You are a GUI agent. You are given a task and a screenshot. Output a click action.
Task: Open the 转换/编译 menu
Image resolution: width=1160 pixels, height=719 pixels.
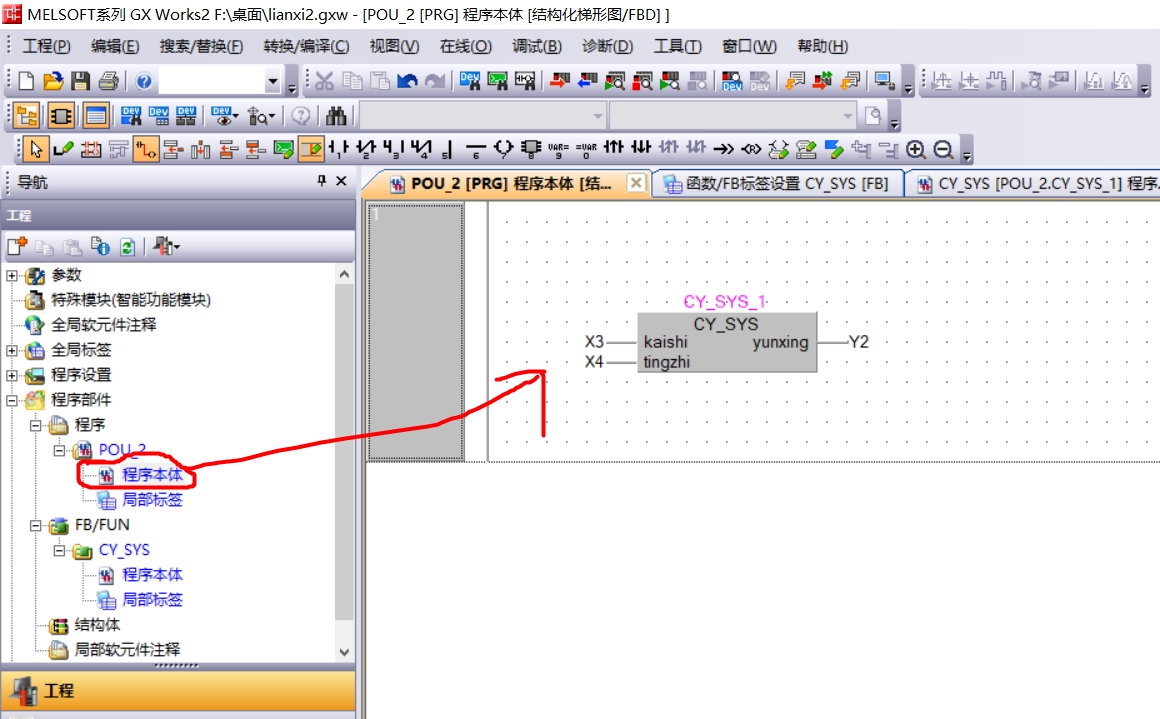point(306,46)
